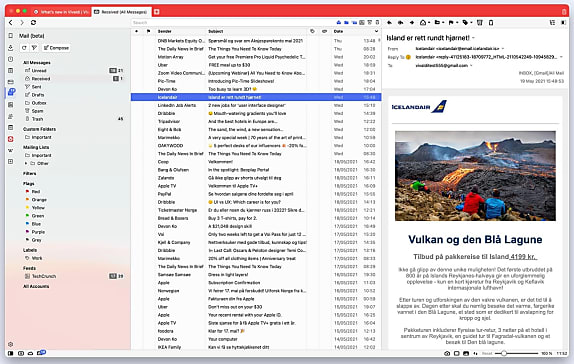Viewport: 574px width, 364px height.
Task: Toggle the show mailing lists filter
Action: pyautogui.click(x=354, y=23)
